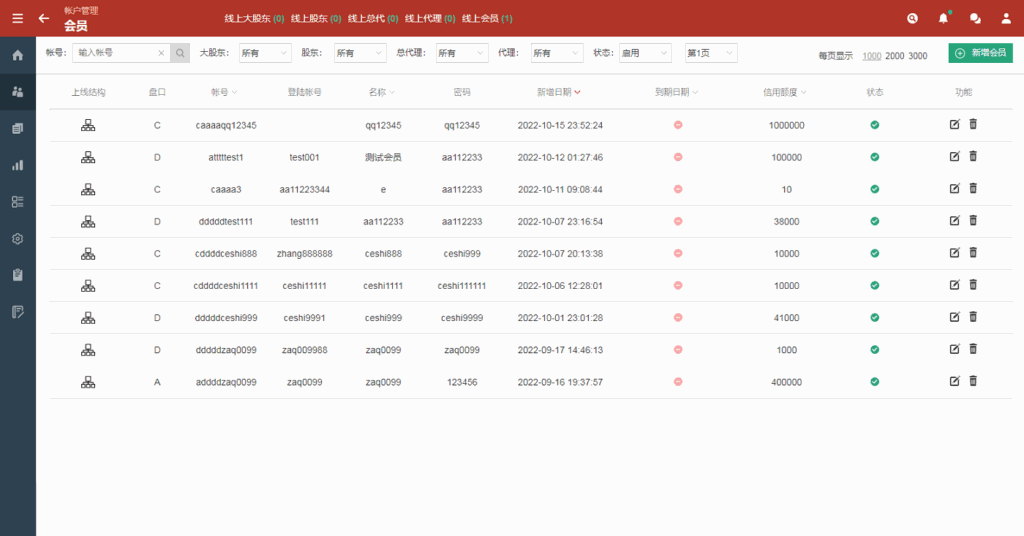Go to home in sidebar
This screenshot has height=536, width=1024.
[18, 55]
